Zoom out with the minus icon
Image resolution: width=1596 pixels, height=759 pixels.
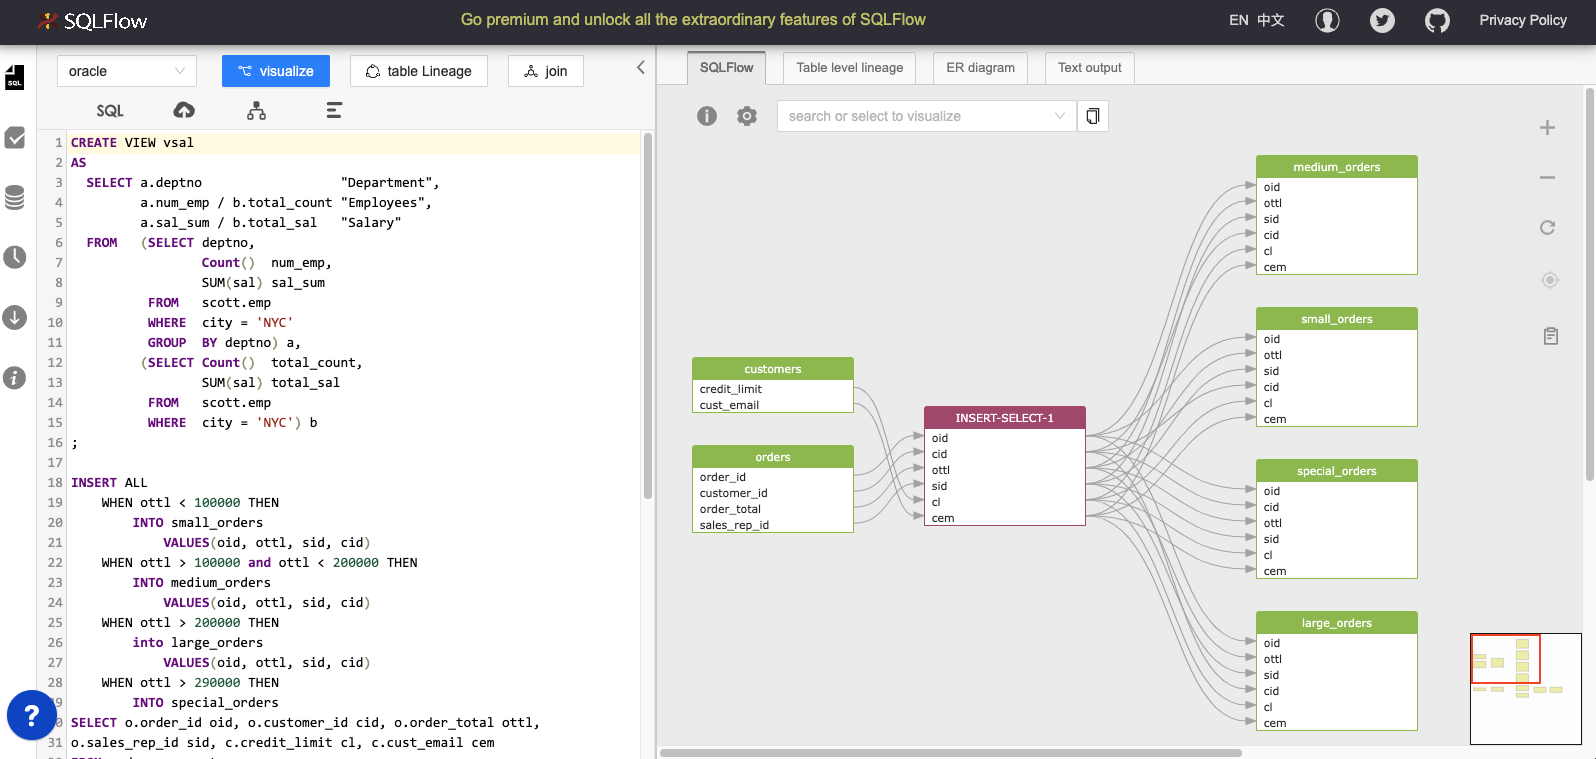1547,178
